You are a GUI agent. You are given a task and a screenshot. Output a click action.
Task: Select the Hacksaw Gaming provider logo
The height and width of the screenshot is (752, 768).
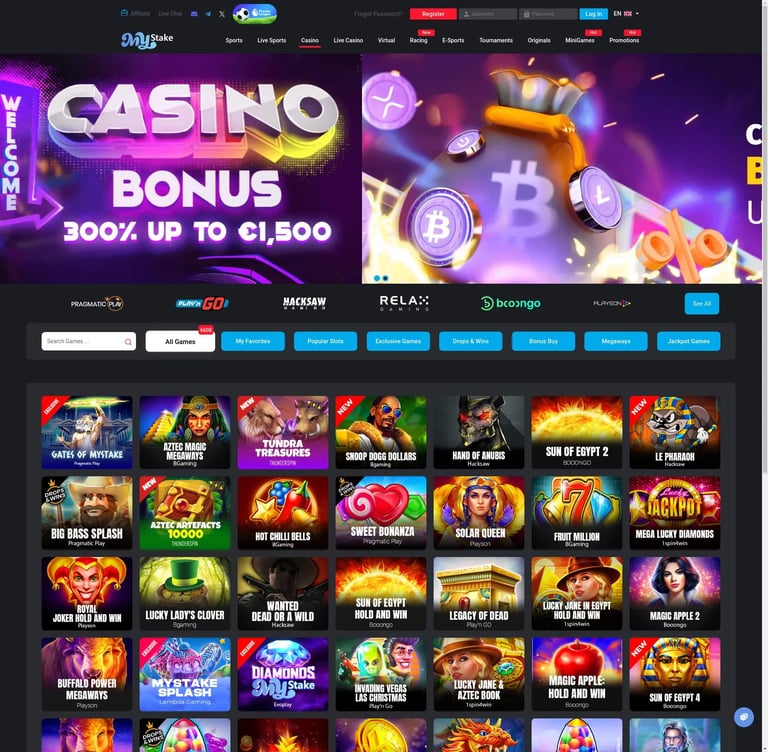click(304, 303)
